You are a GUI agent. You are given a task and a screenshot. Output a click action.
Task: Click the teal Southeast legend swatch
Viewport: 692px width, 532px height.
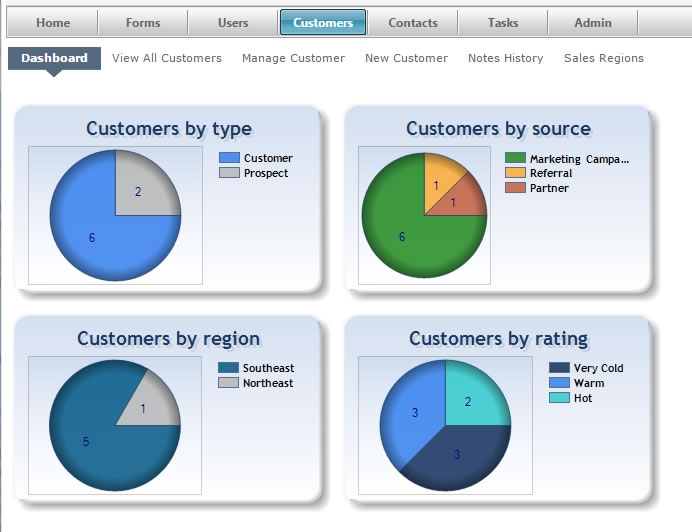[229, 368]
